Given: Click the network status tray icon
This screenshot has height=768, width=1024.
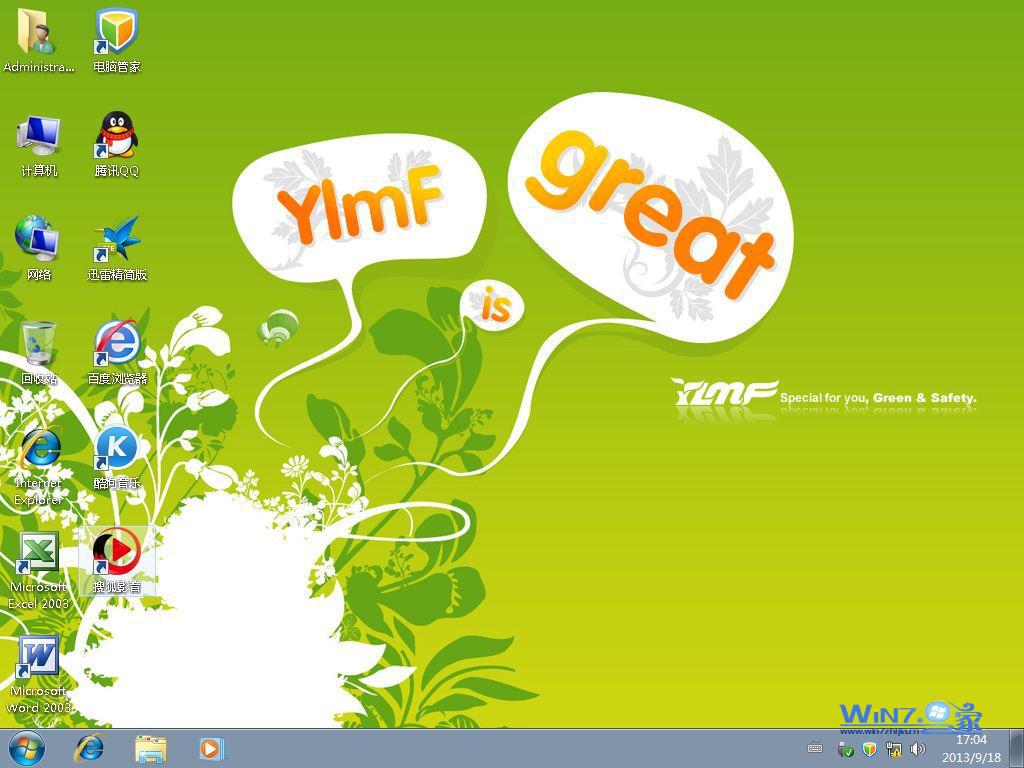Looking at the screenshot, I should [x=892, y=749].
